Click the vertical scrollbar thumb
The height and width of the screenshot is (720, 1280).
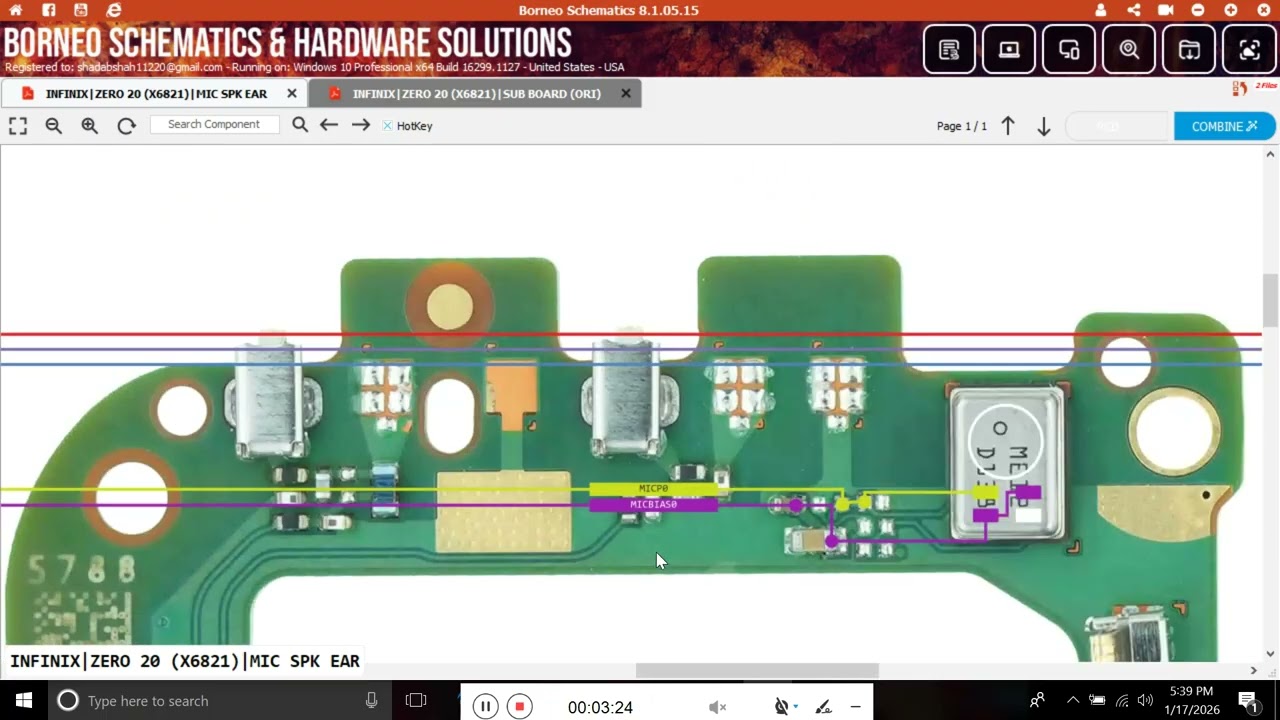point(1270,300)
